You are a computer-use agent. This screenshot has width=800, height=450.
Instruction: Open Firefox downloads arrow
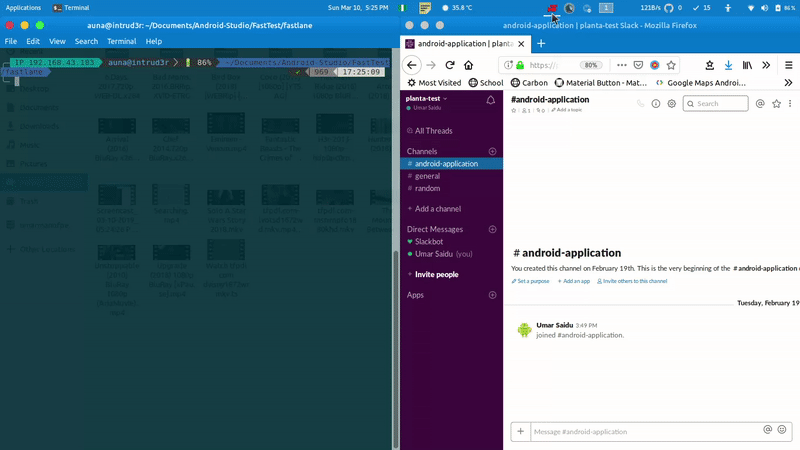[x=729, y=65]
